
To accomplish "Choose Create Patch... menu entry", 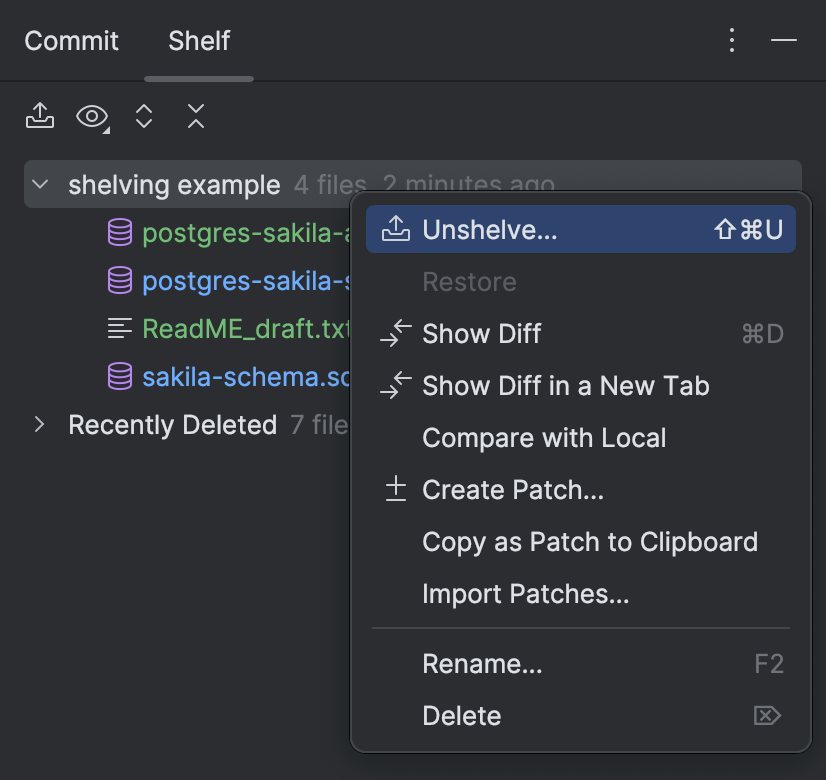I will coord(581,490).
